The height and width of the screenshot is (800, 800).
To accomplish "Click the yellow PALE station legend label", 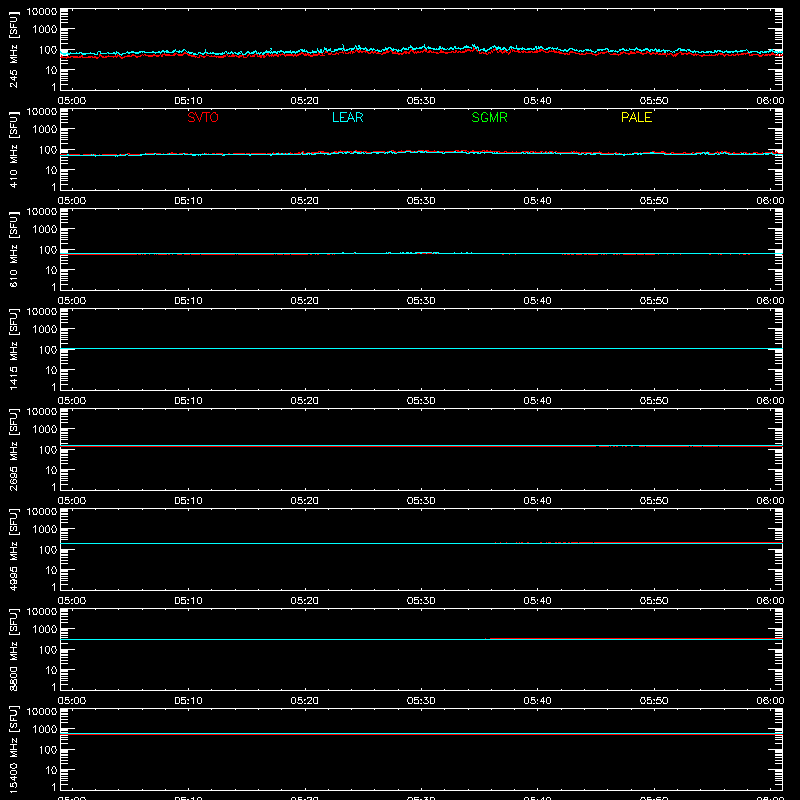I will tap(636, 117).
